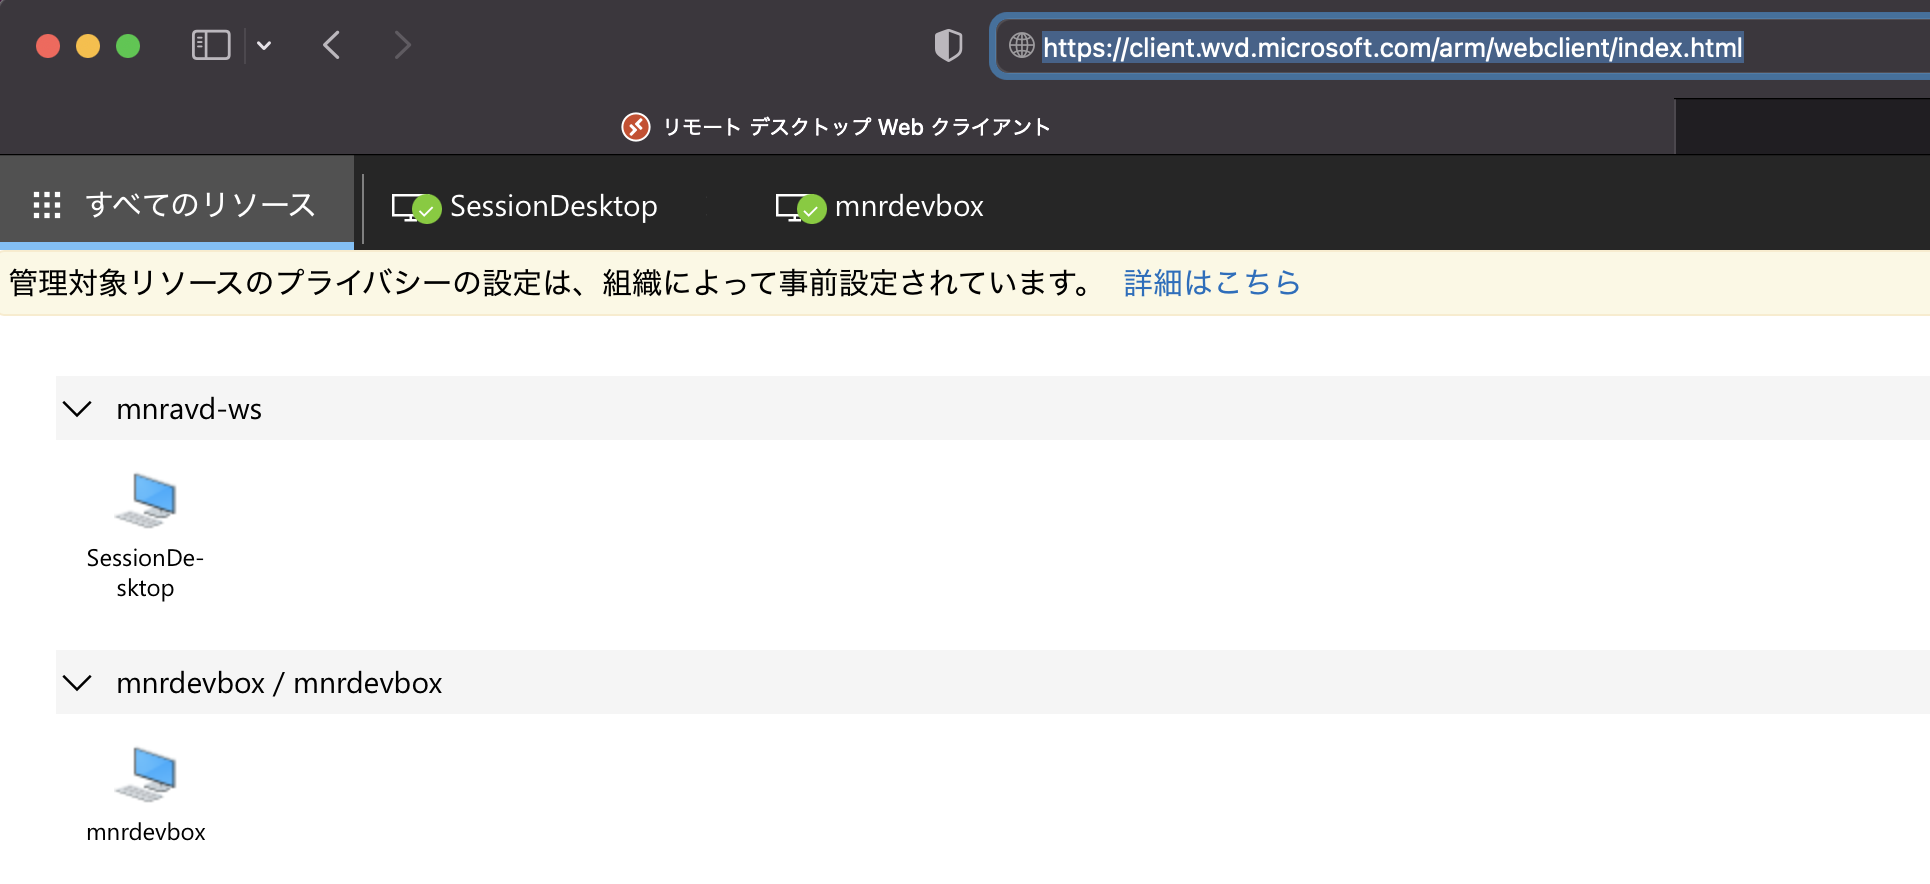The width and height of the screenshot is (1930, 884).
Task: Open the privacy shield report icon
Action: pos(948,46)
